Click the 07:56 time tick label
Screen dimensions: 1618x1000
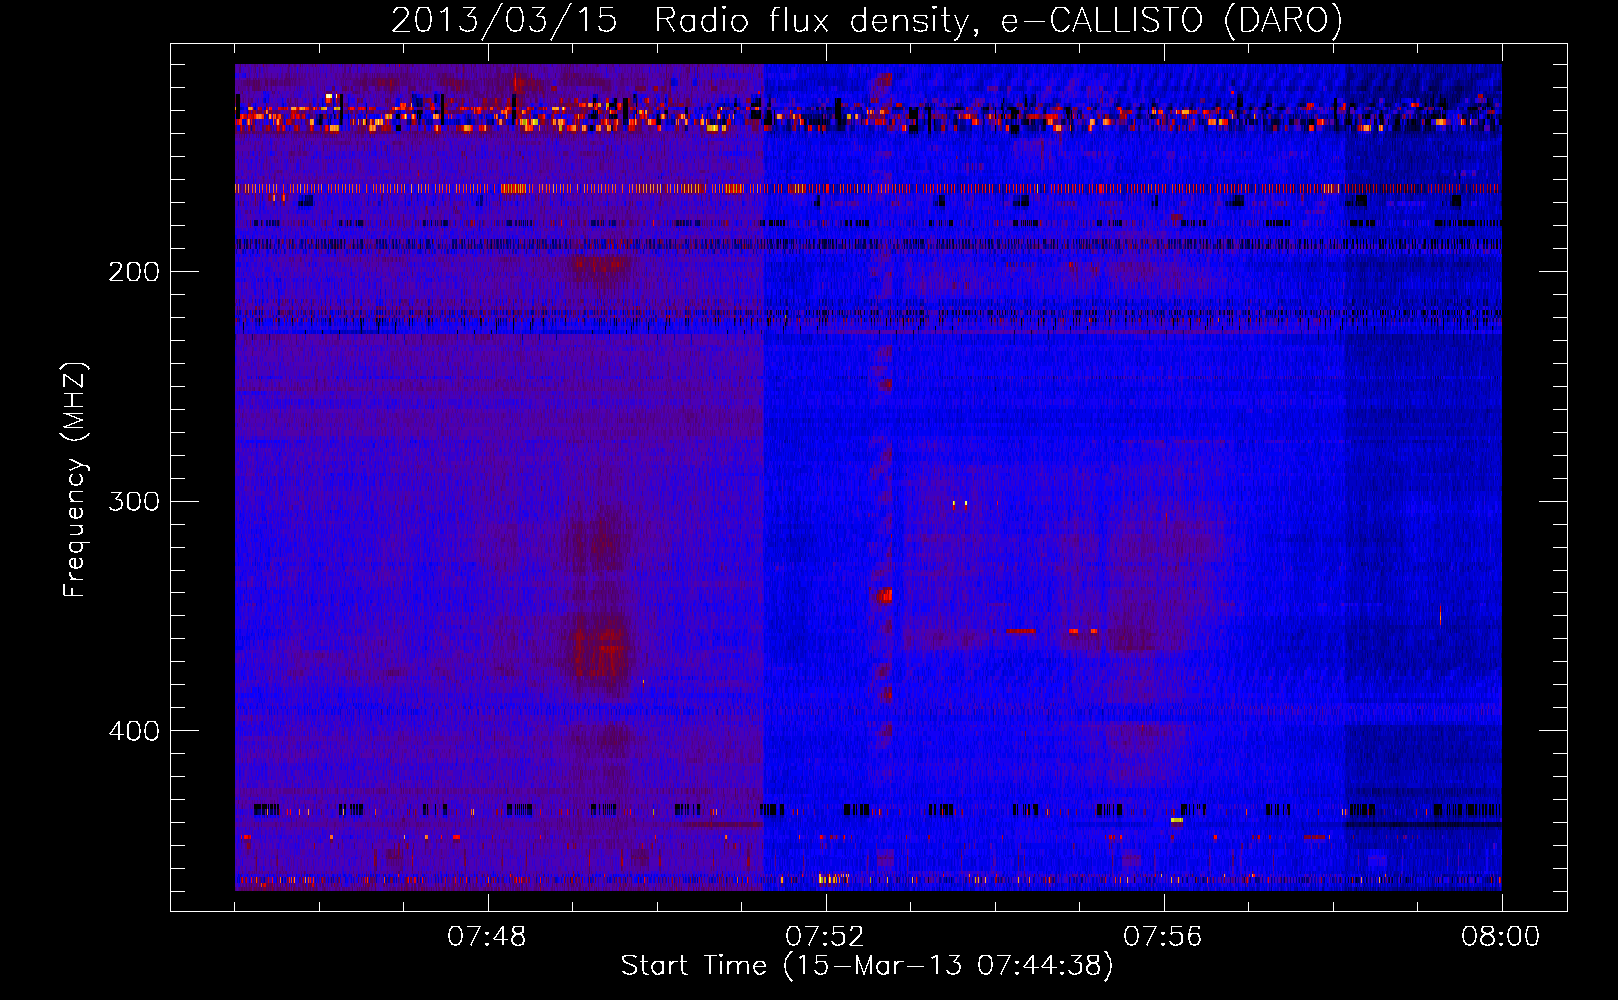[1163, 937]
